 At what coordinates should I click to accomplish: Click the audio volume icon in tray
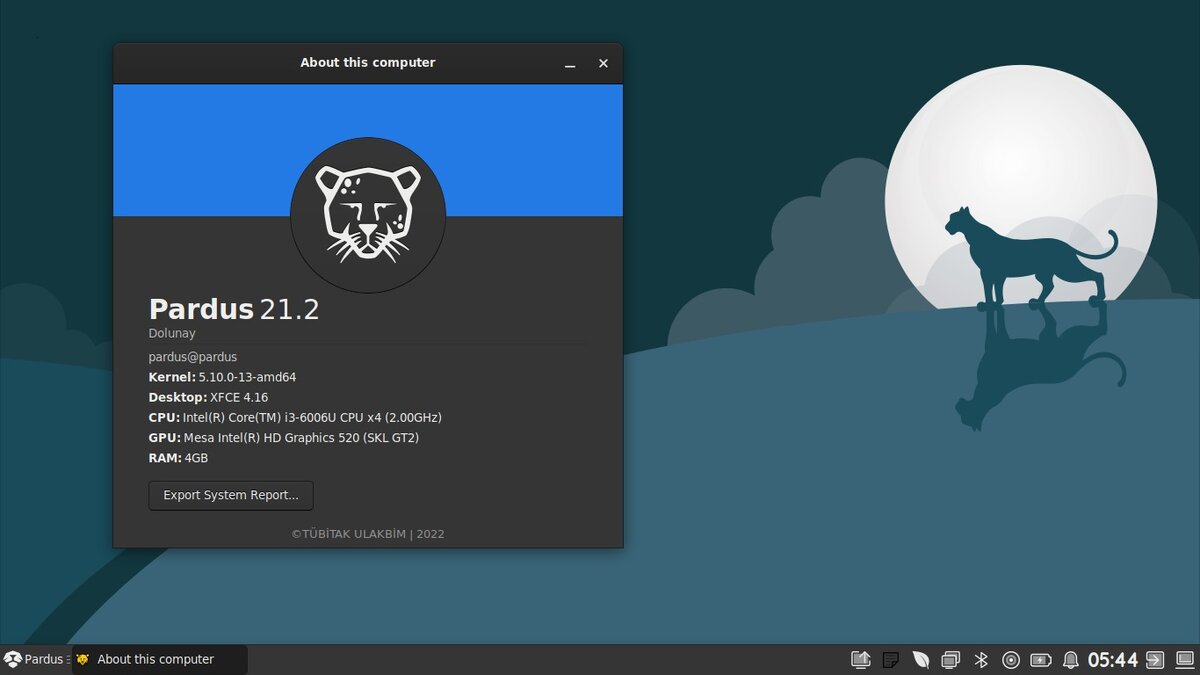pos(1012,659)
